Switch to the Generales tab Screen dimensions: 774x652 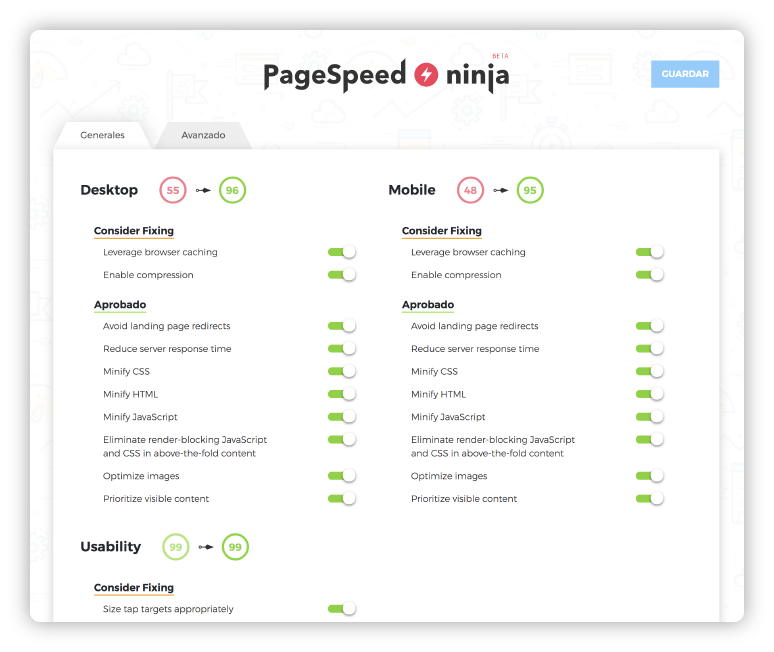click(x=102, y=135)
